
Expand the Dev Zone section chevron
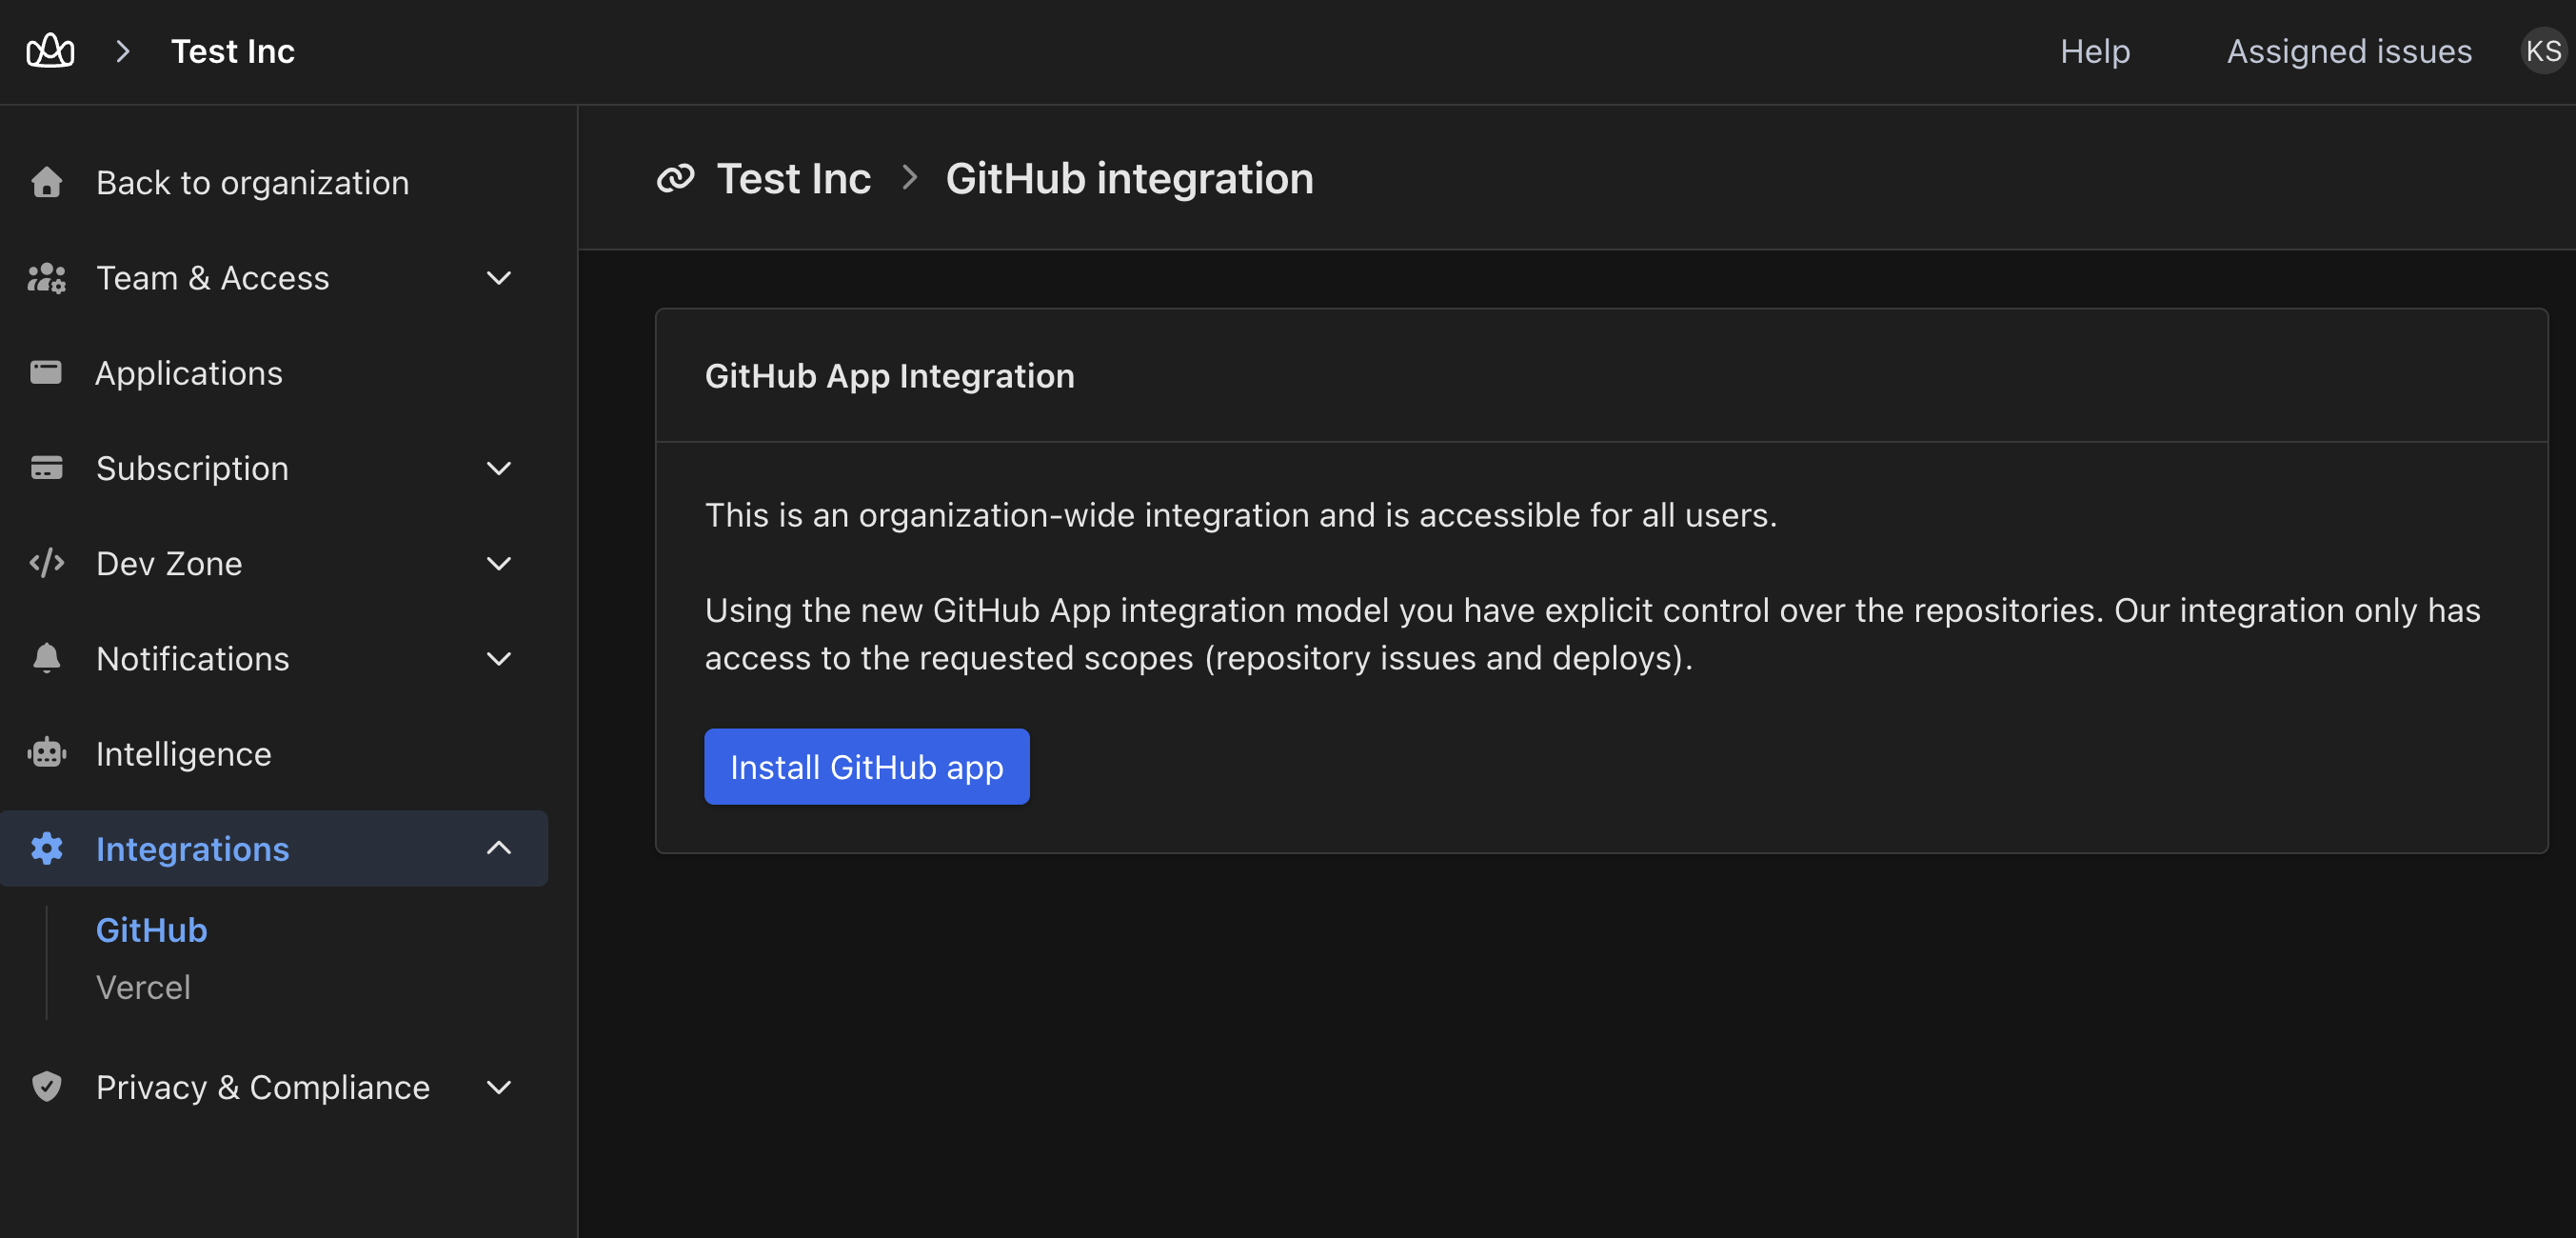pyautogui.click(x=499, y=563)
